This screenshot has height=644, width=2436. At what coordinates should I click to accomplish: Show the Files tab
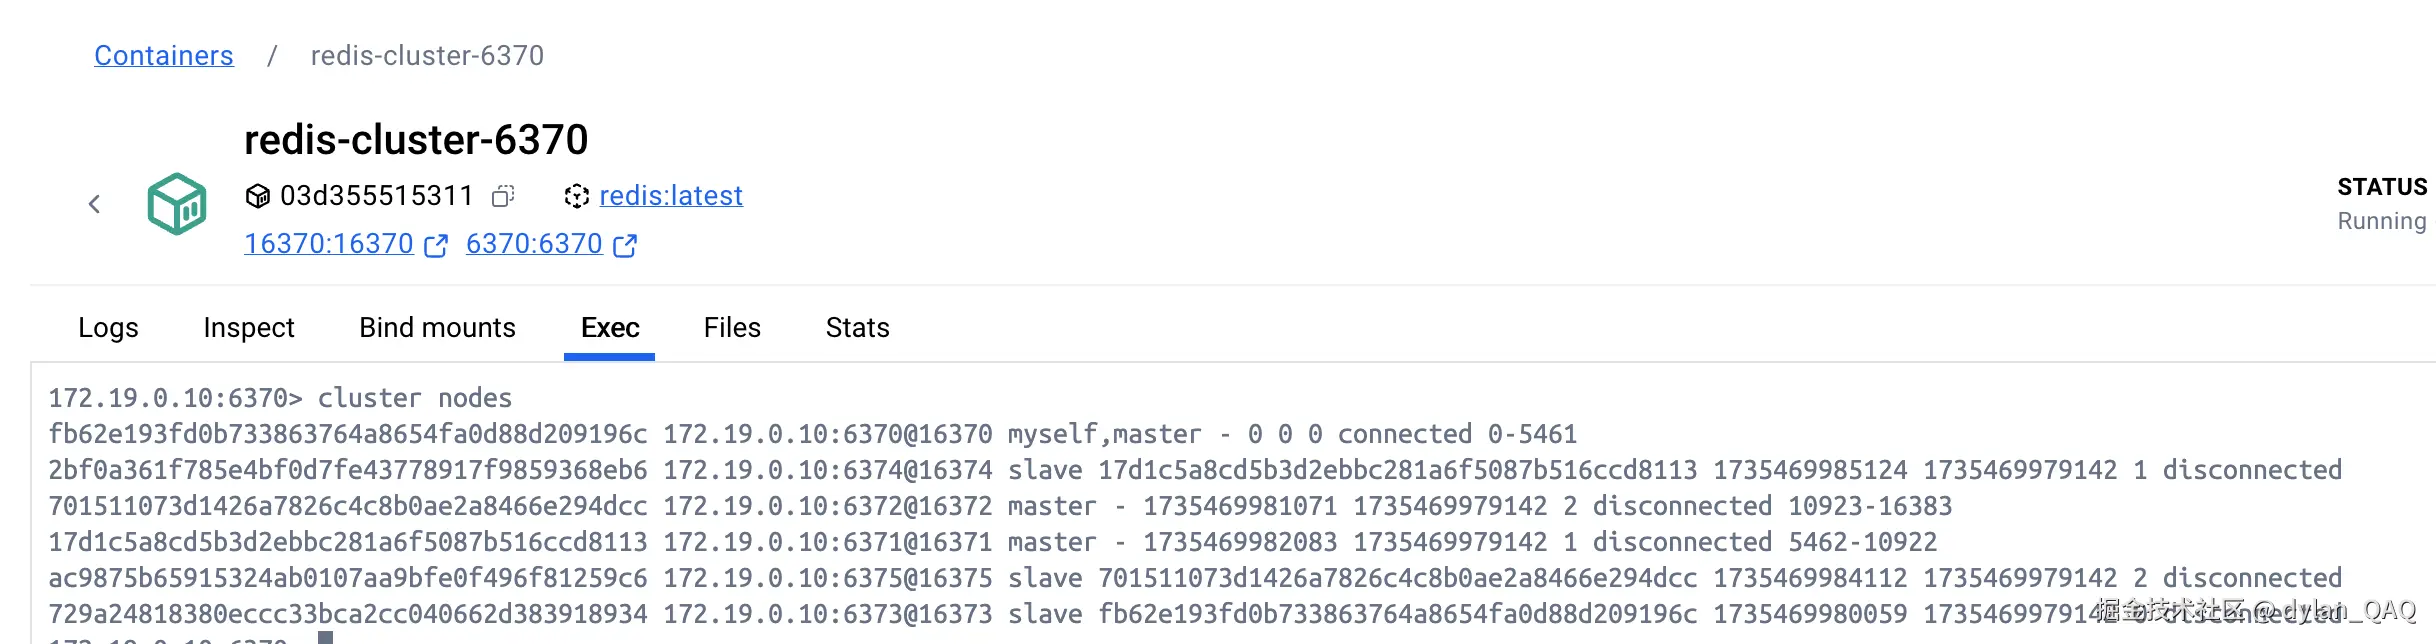[x=732, y=328]
